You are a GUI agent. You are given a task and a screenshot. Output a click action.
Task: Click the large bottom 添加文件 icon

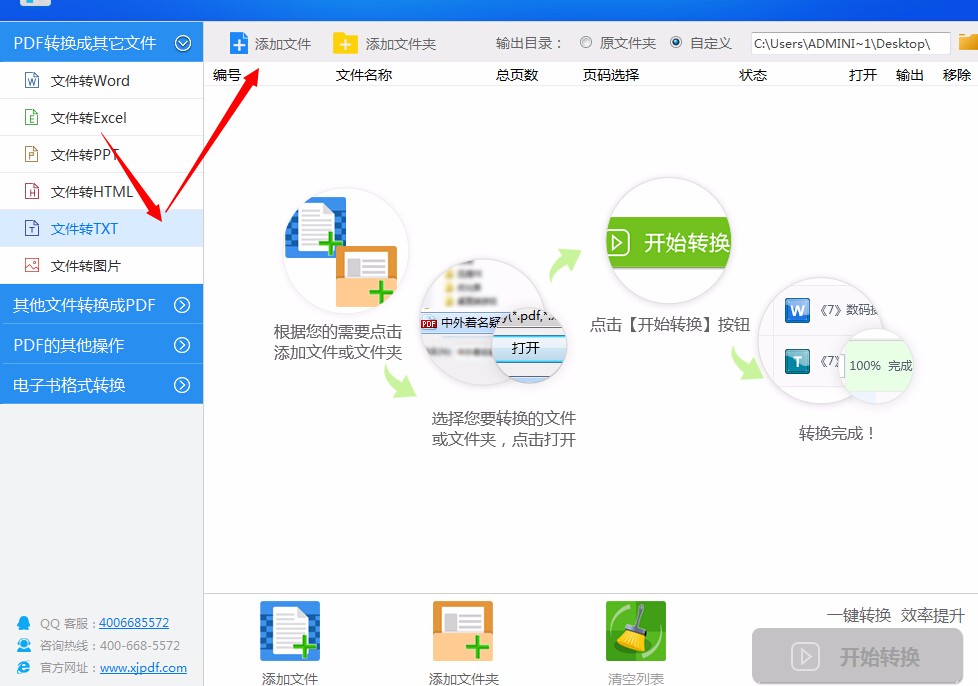[290, 630]
